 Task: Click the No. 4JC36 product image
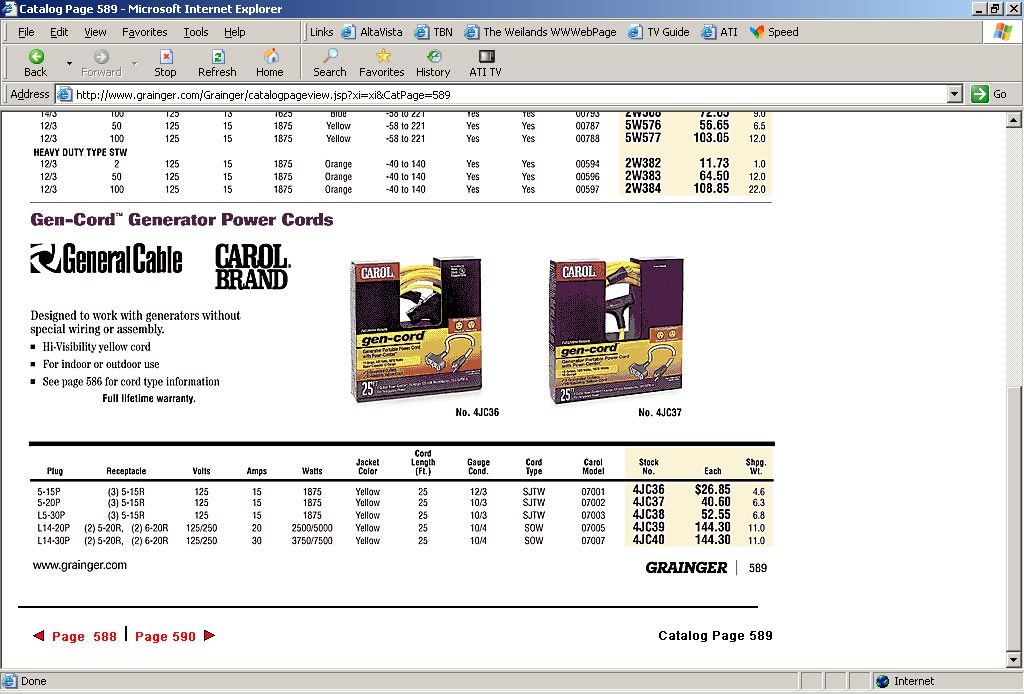pos(417,330)
